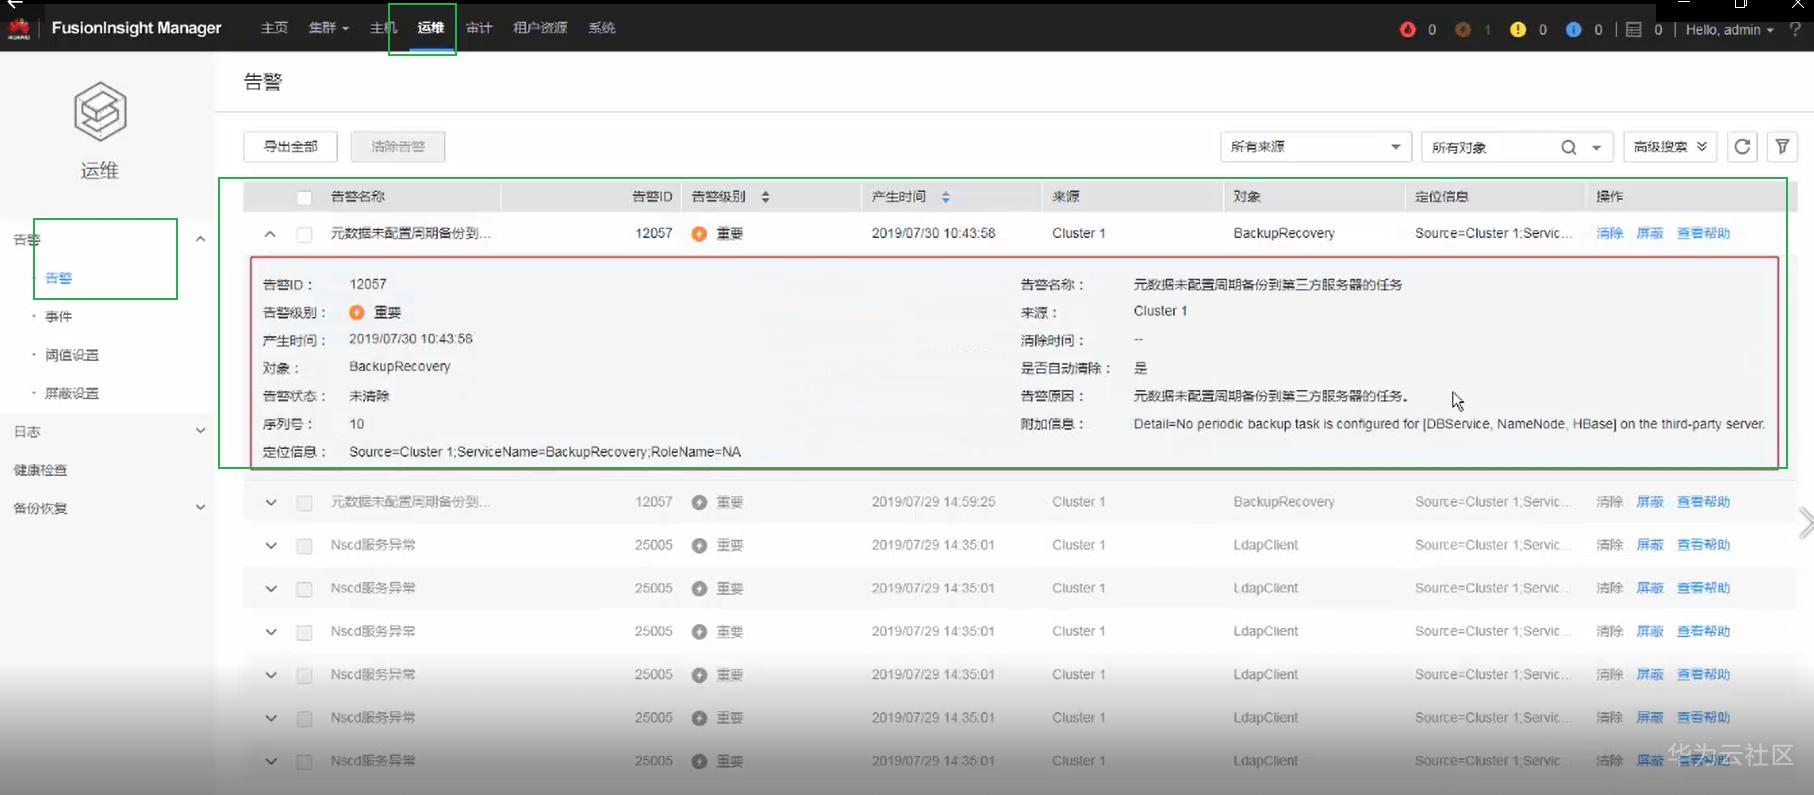
Task: Open the task list icon in header
Action: tap(1633, 29)
